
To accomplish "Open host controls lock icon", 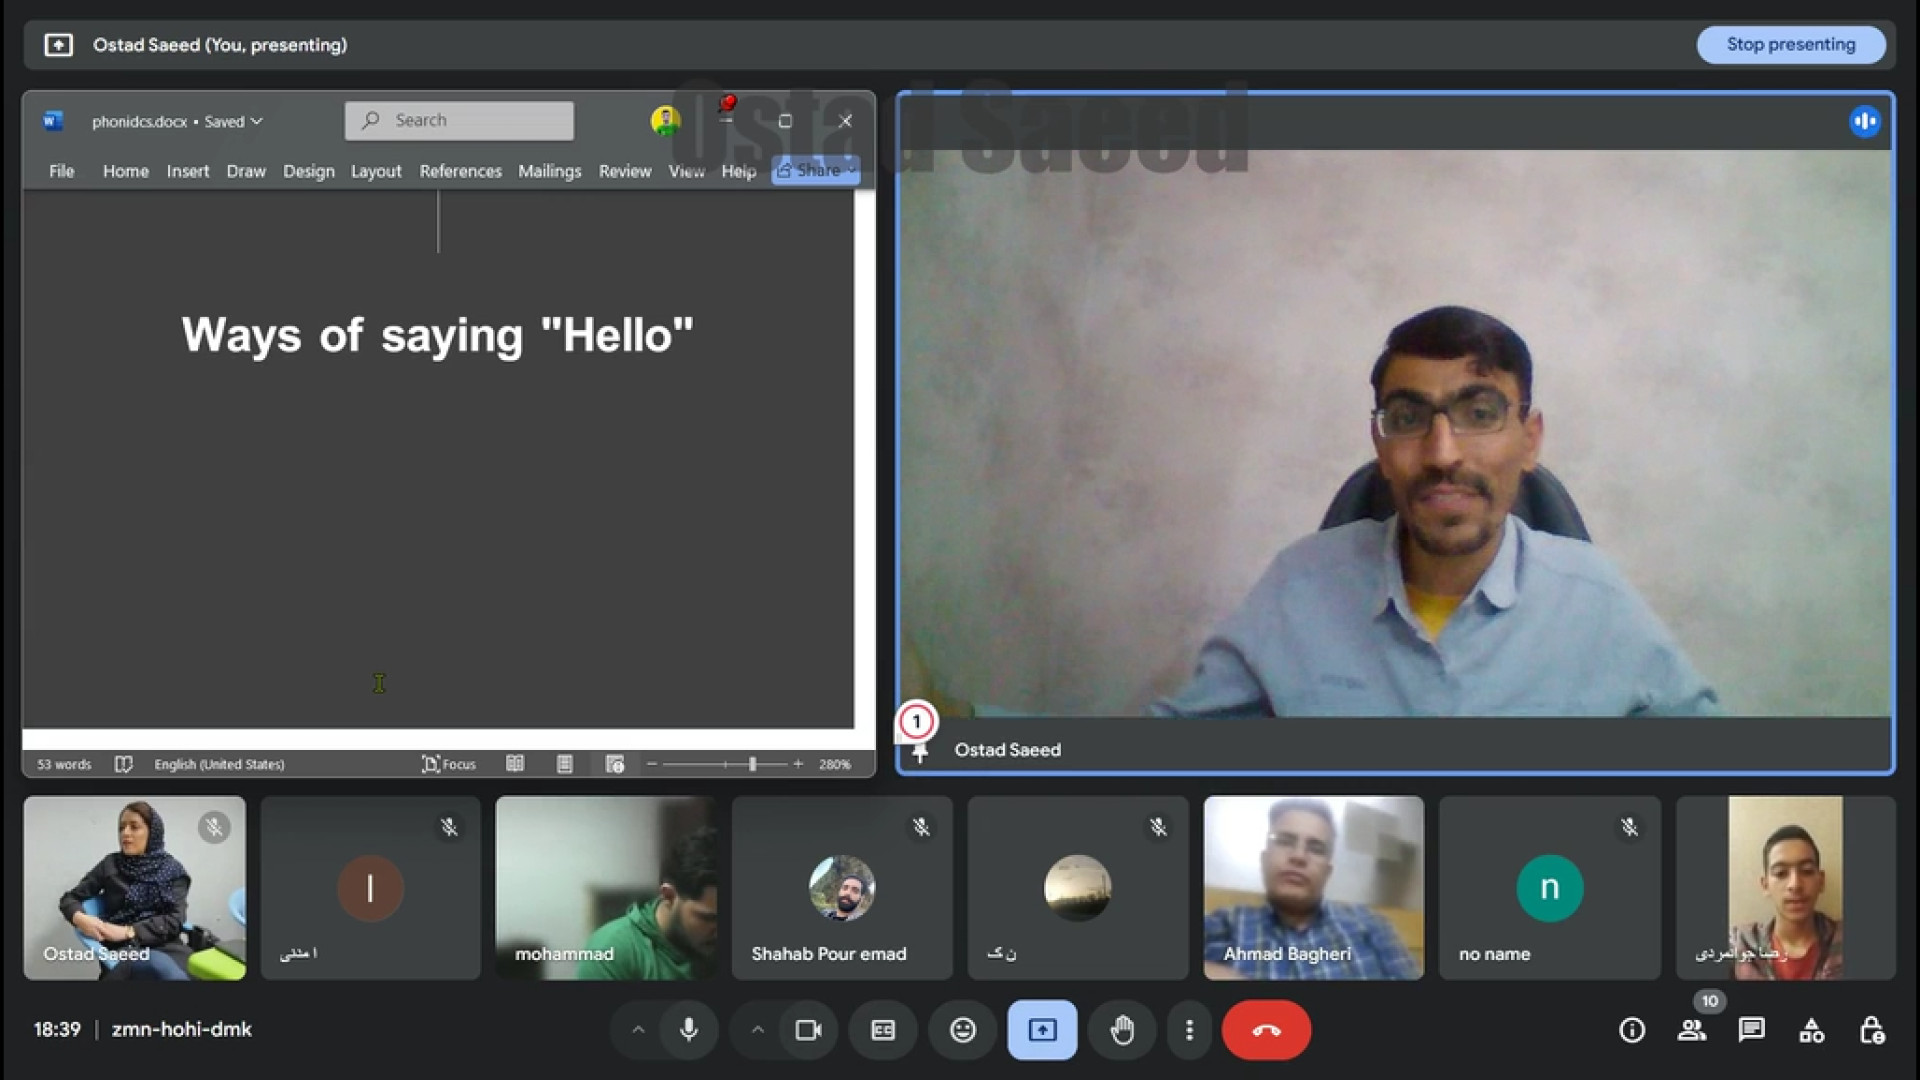I will pyautogui.click(x=1872, y=1030).
